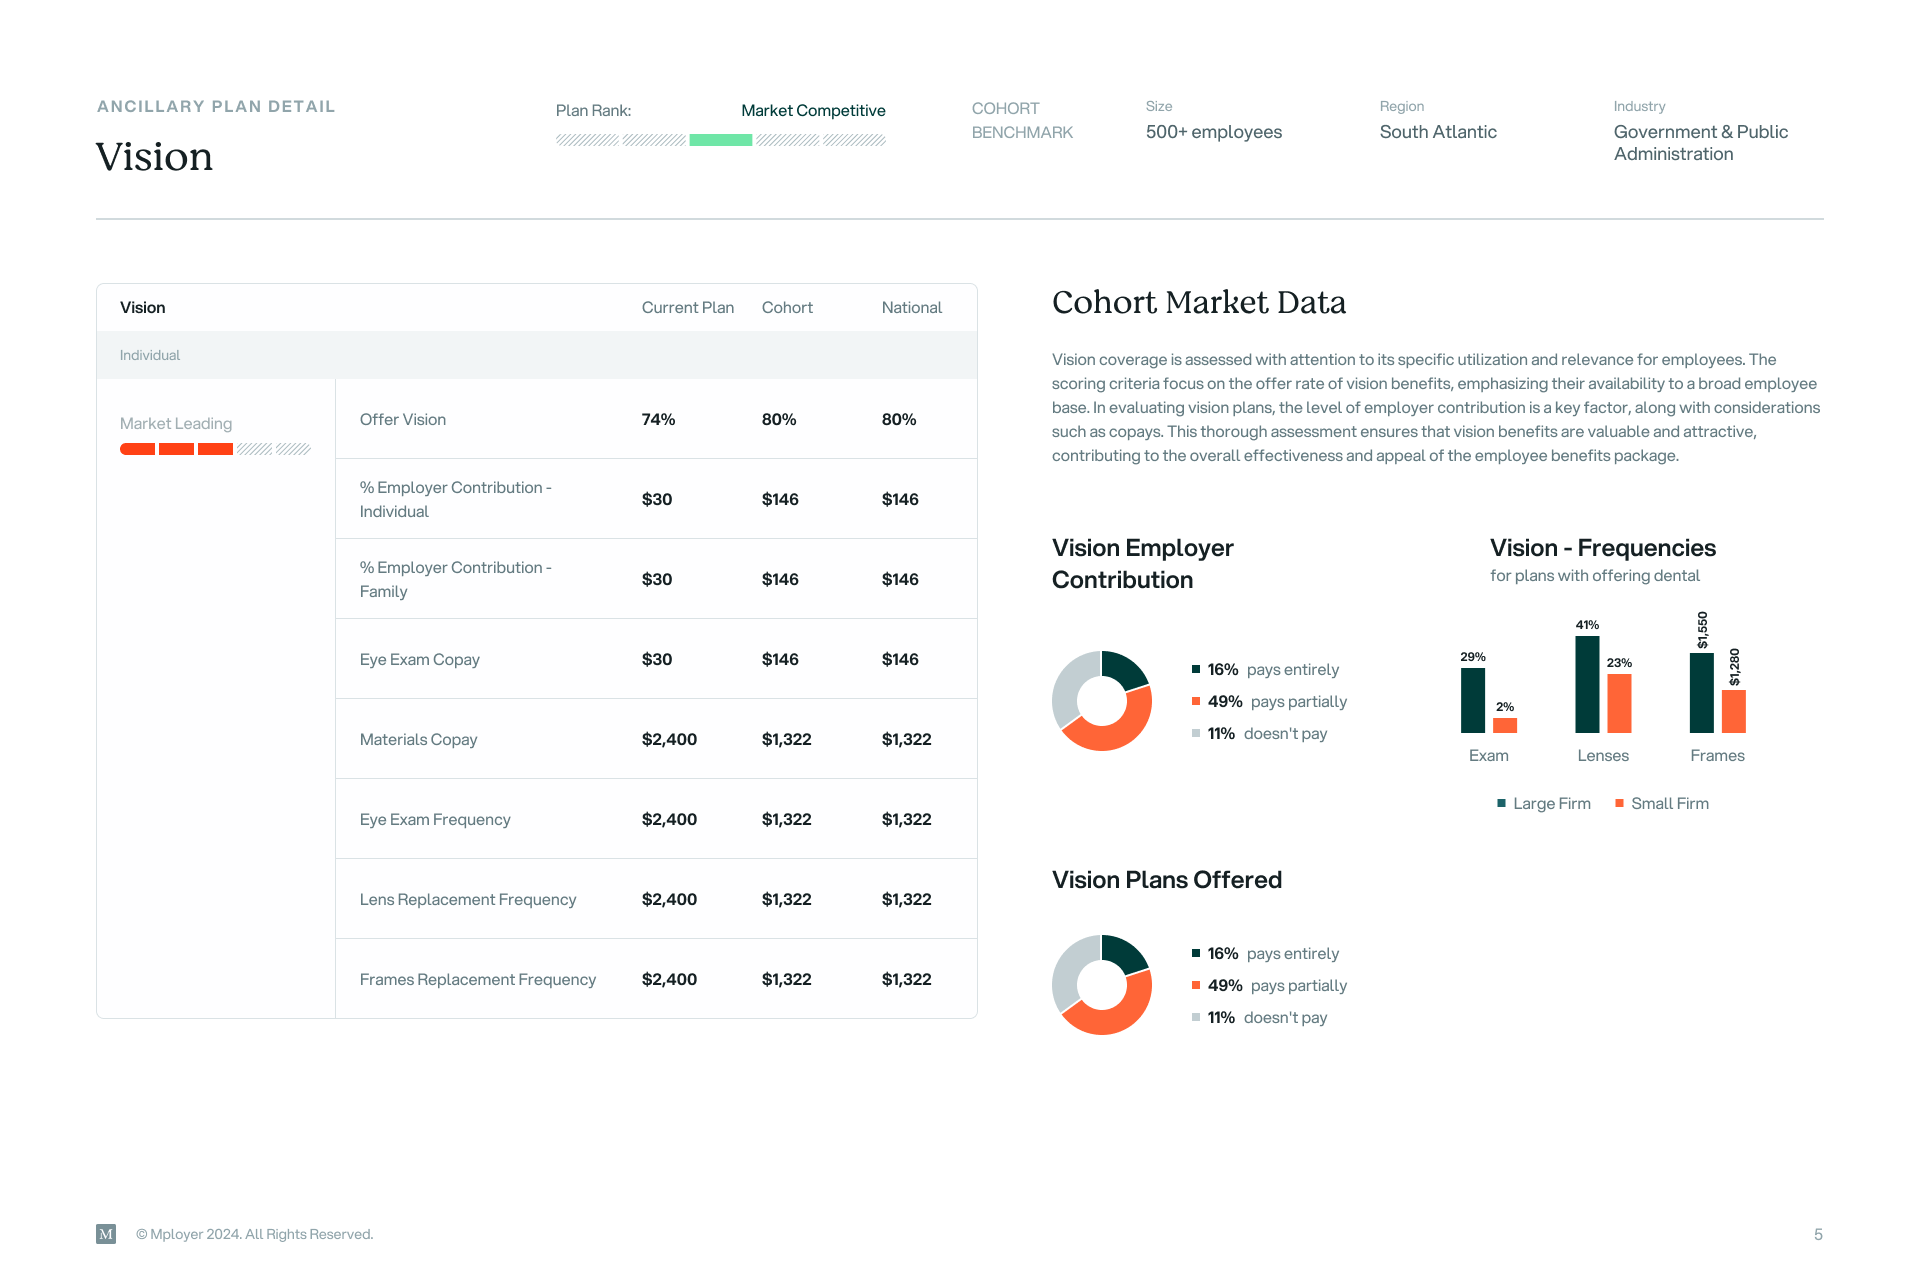Screen dimensions: 1920x1272
Task: Click the South Atlantic region value
Action: (1437, 132)
